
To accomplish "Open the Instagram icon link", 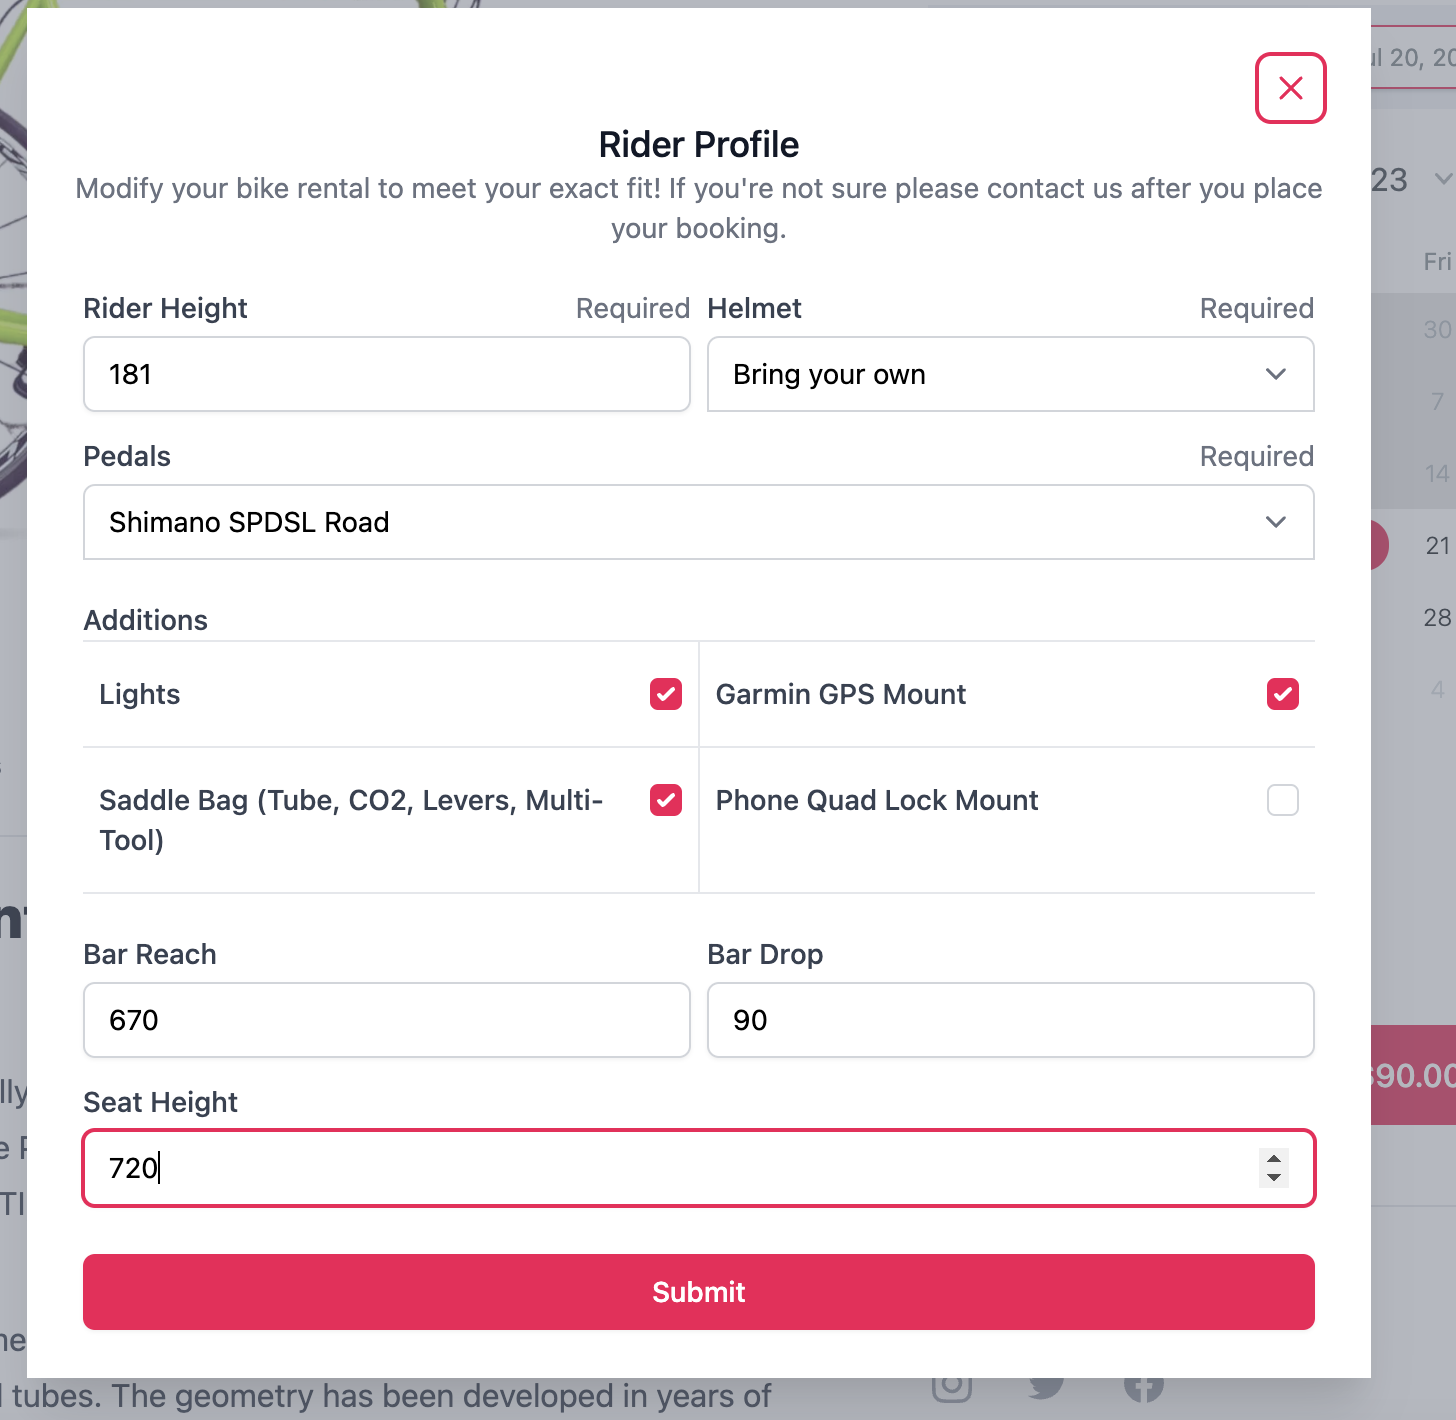I will click(951, 1391).
